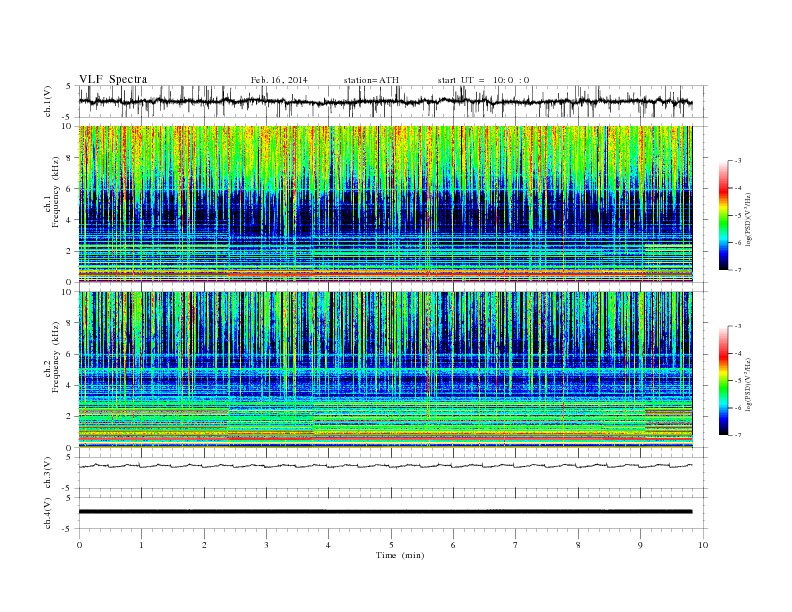The width and height of the screenshot is (792, 612).
Task: Click the "0" tick on the time axis
Action: tap(79, 545)
